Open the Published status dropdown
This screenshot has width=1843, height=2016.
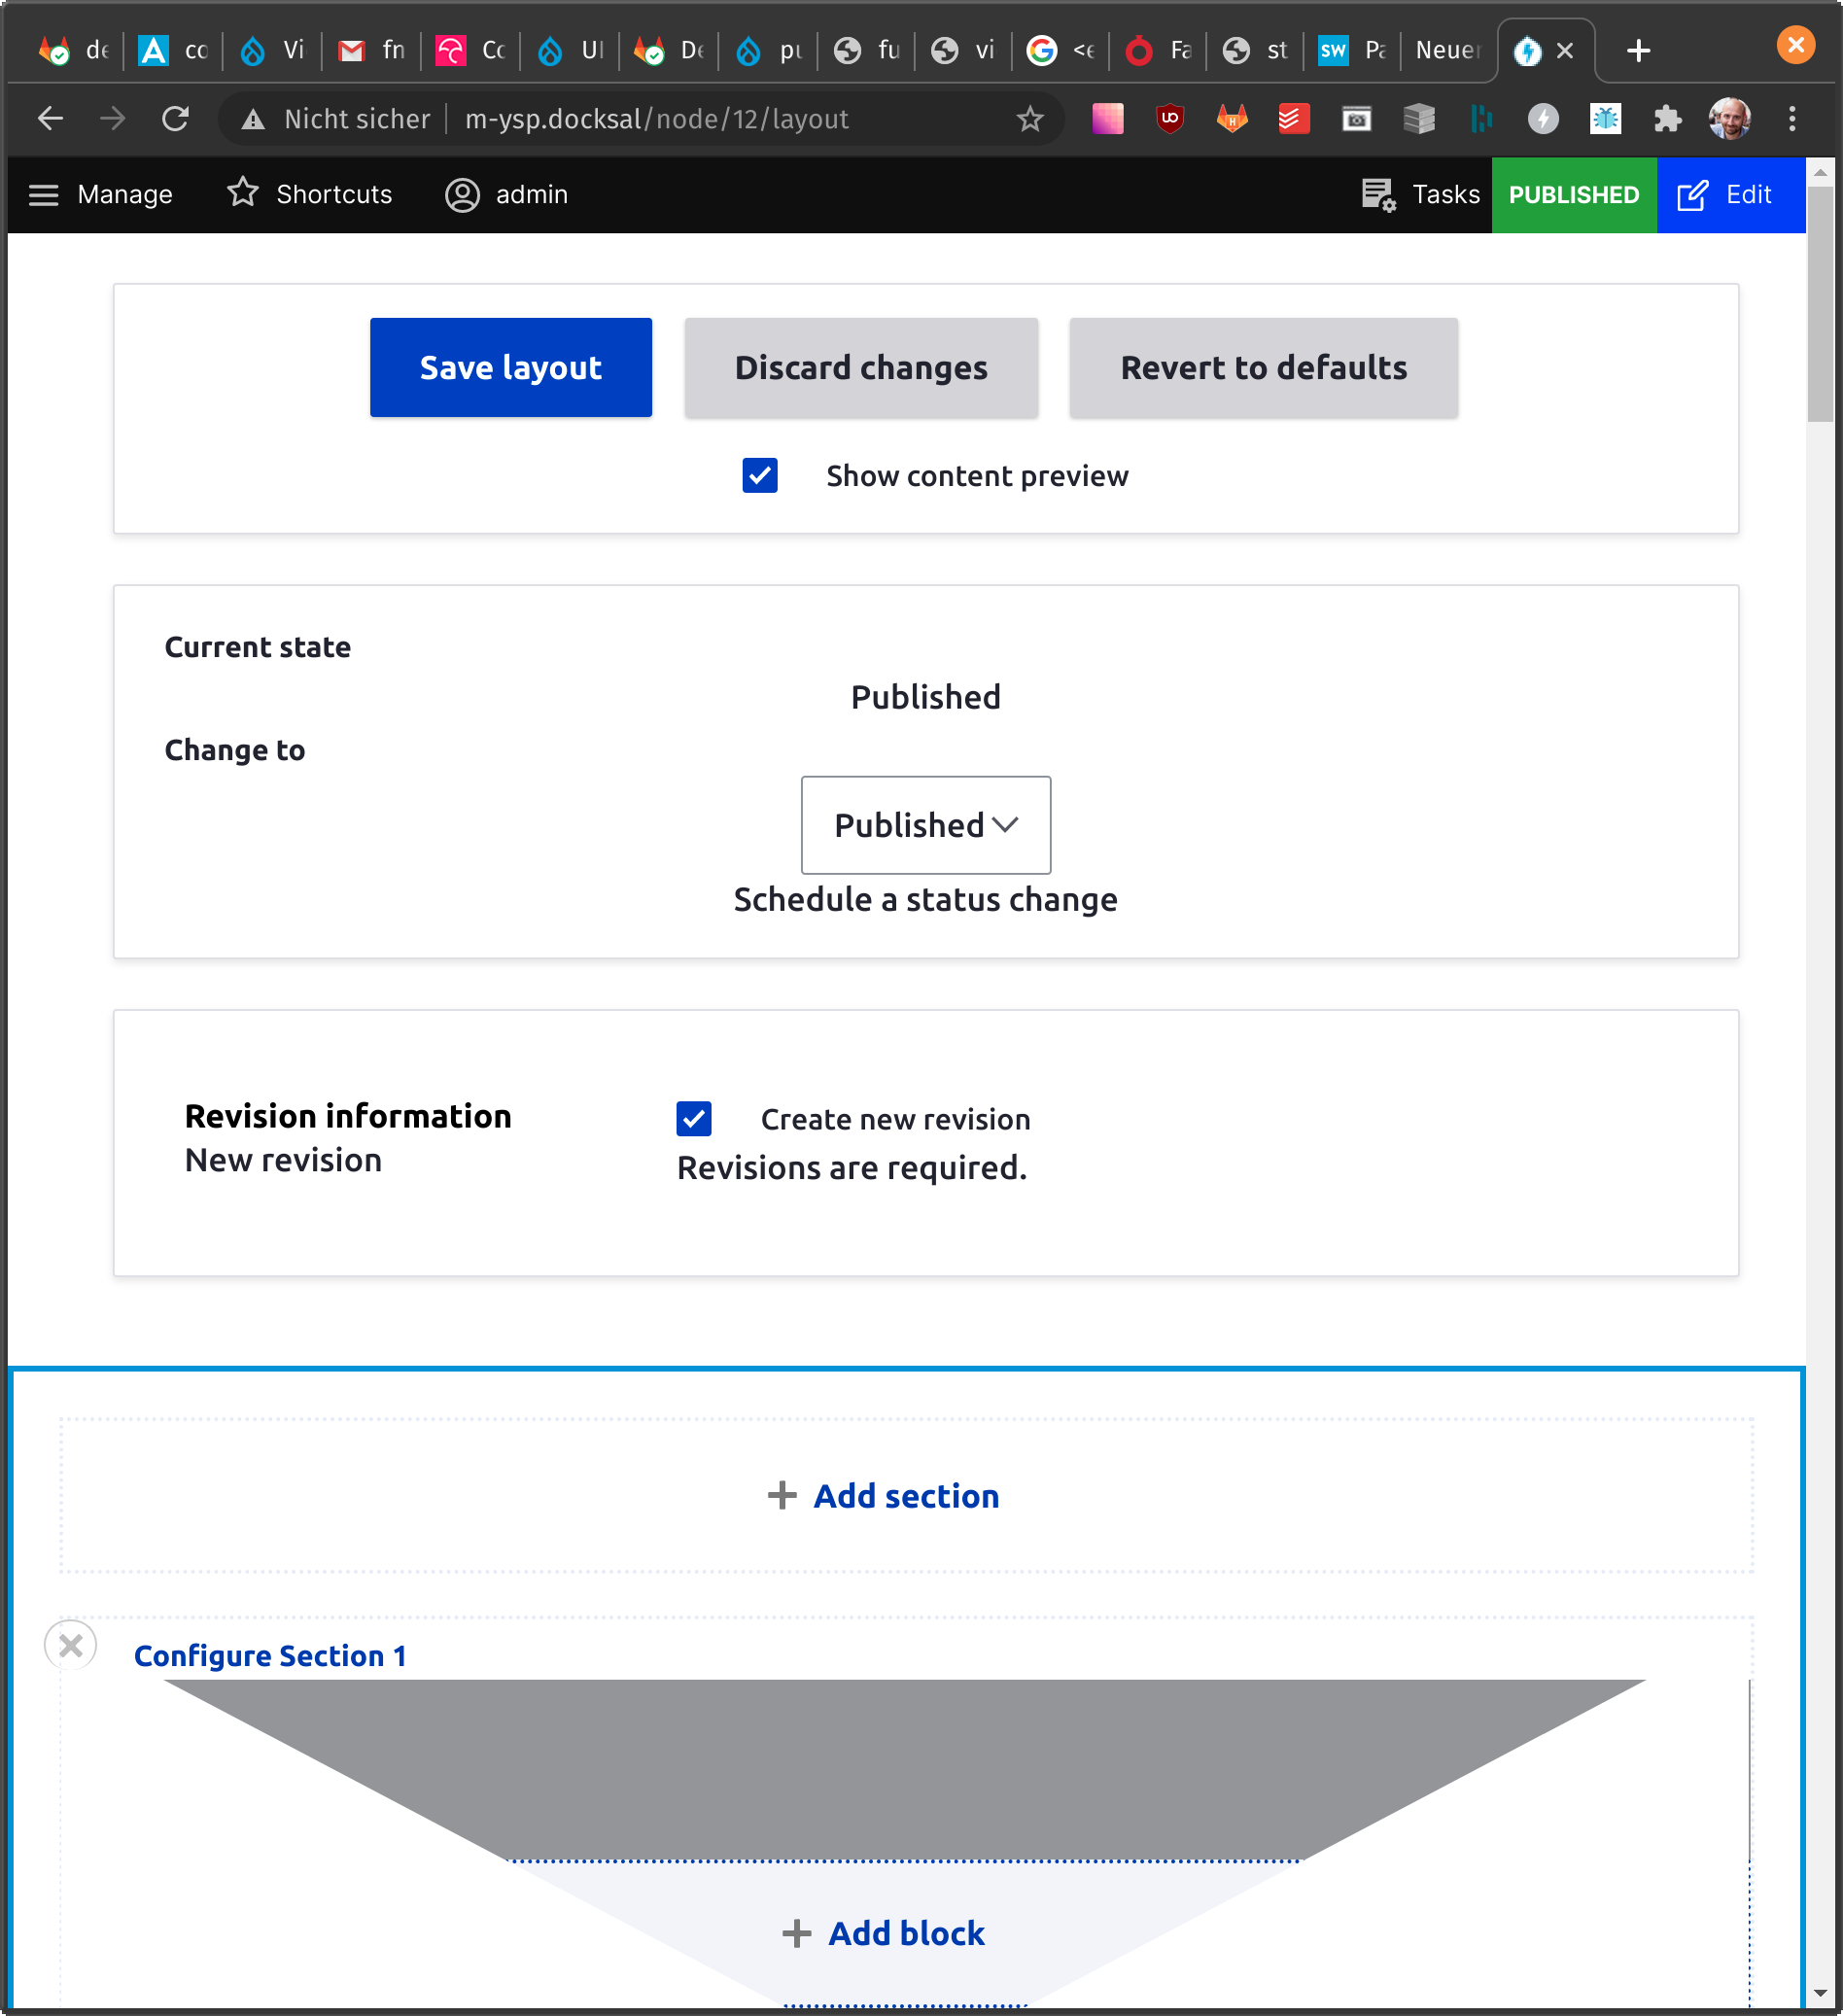tap(925, 825)
